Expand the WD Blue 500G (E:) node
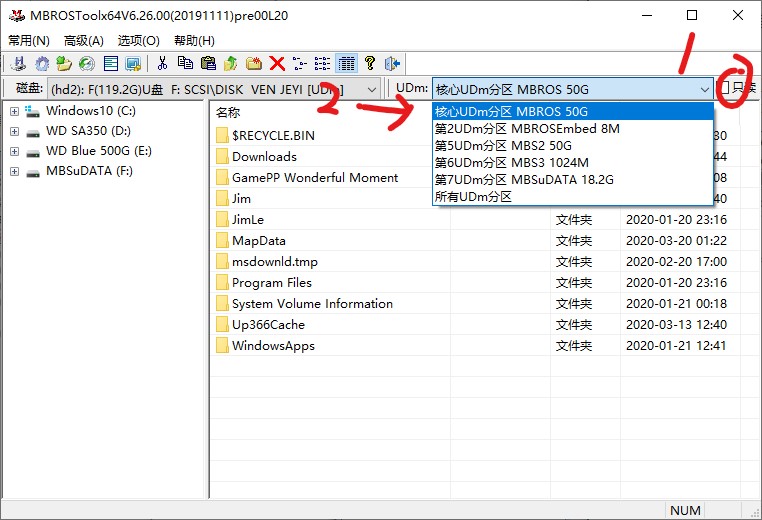The height and width of the screenshot is (520, 762). (x=14, y=151)
